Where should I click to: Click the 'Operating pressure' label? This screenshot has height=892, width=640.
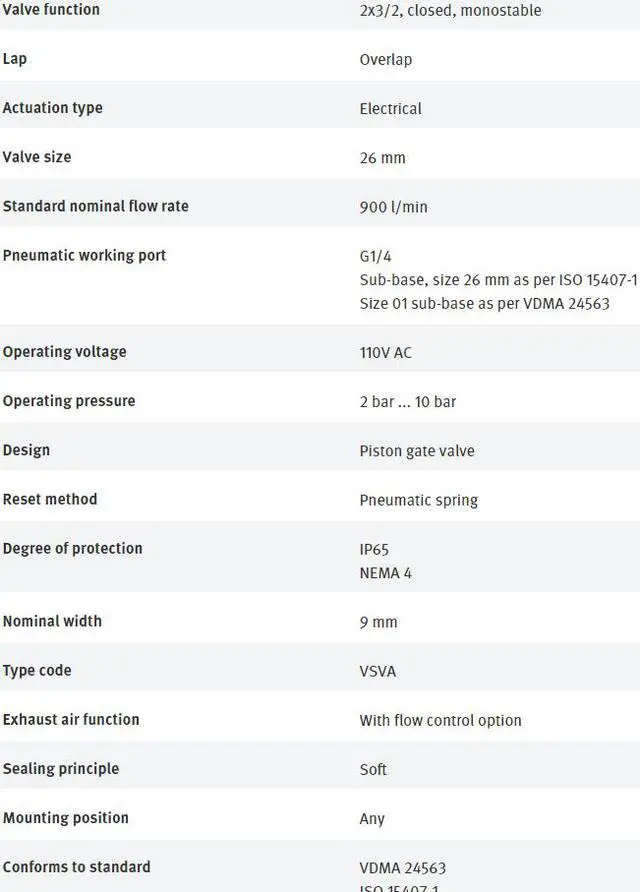click(68, 401)
